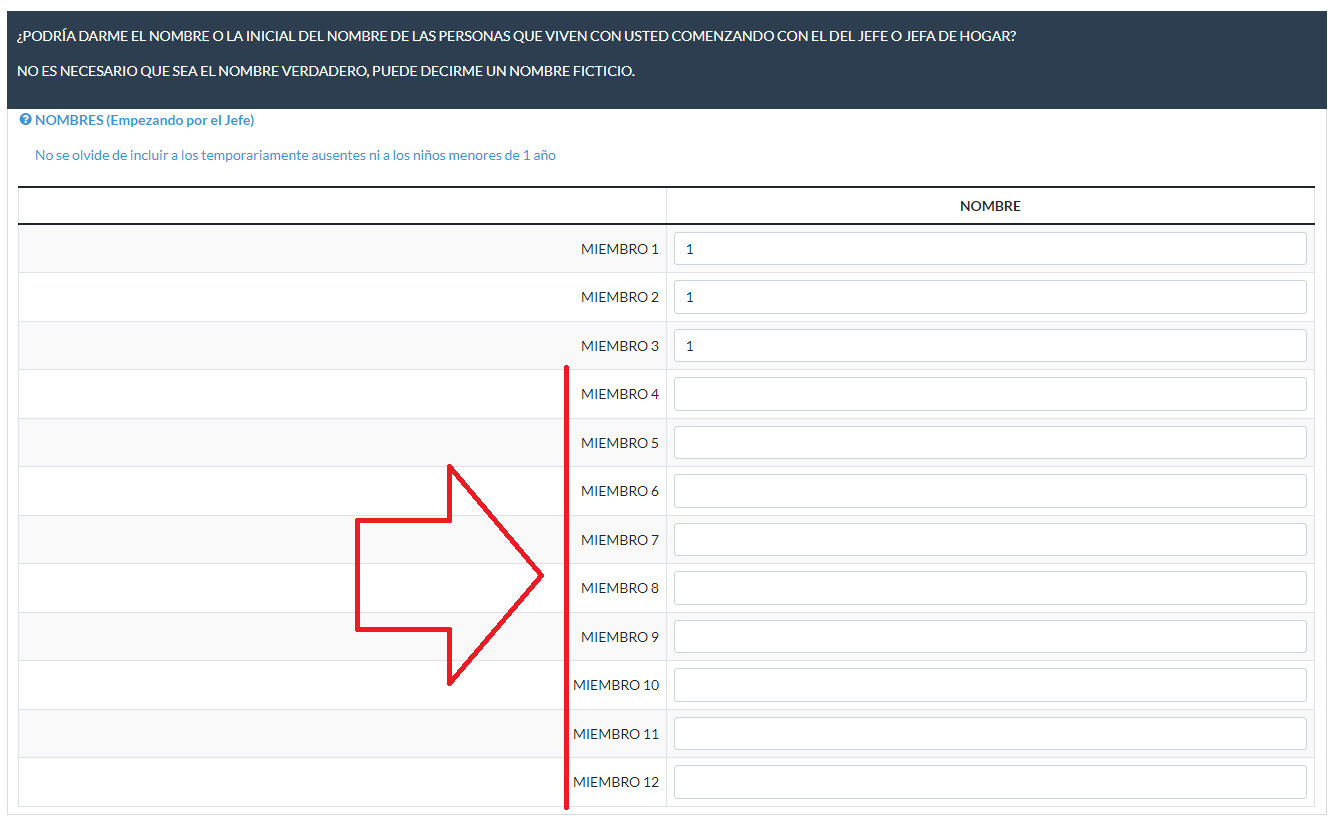Image resolution: width=1335 pixels, height=828 pixels.
Task: Click the "MIEMBRO 1" row label
Action: click(619, 249)
